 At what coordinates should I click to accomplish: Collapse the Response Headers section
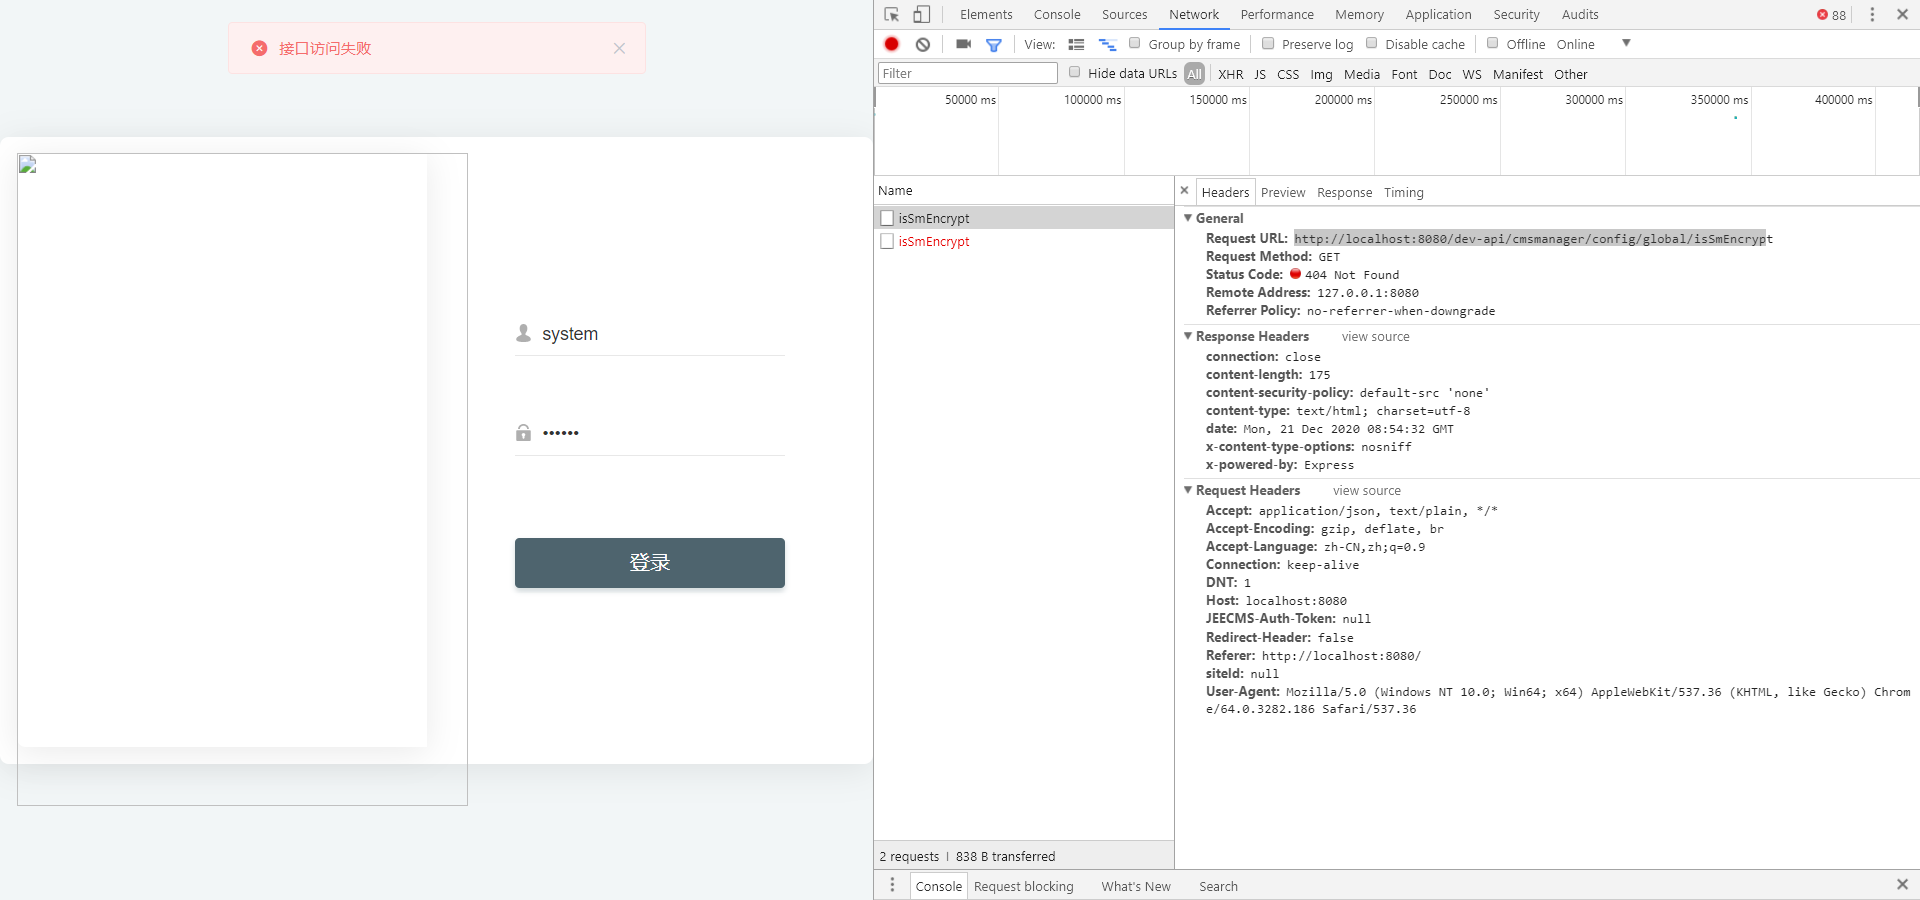pyautogui.click(x=1188, y=336)
